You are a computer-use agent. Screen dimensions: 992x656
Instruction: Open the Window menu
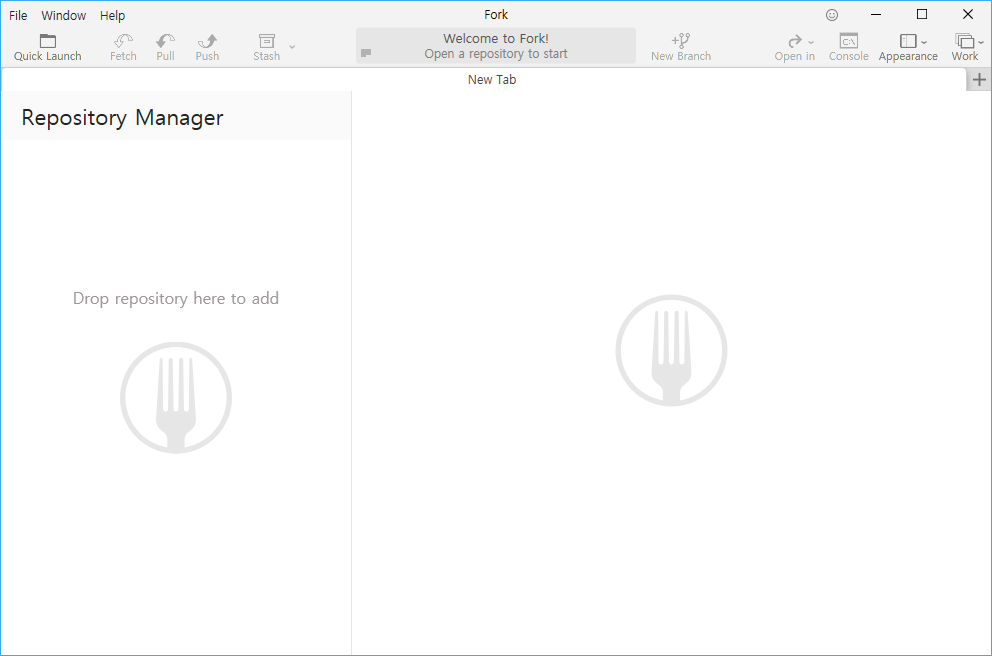[x=63, y=15]
